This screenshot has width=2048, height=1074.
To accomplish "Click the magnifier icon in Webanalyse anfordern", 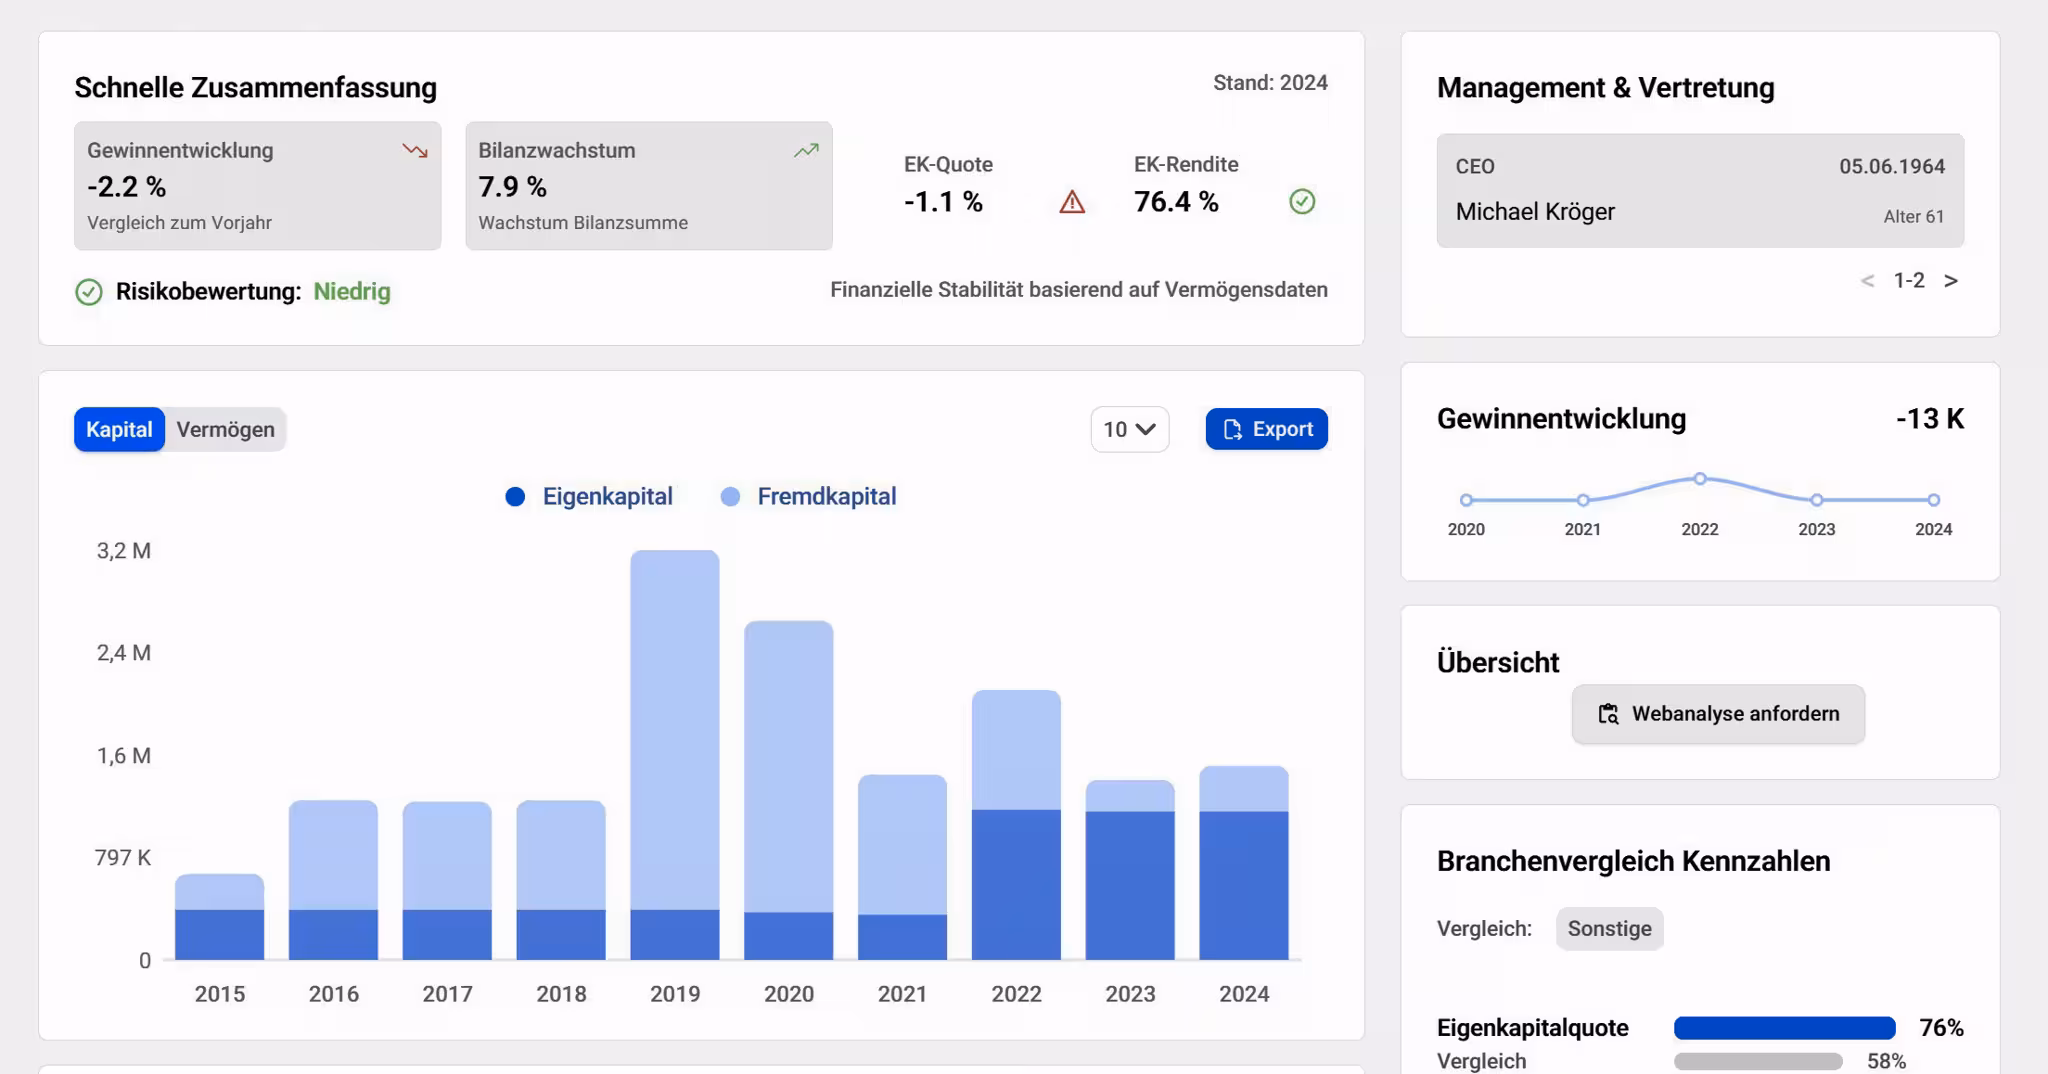I will click(x=1607, y=714).
